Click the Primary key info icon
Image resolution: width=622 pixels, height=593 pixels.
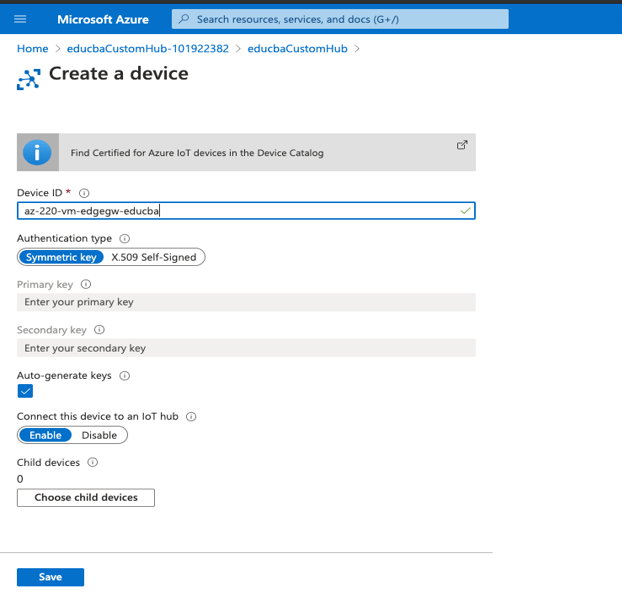pyautogui.click(x=86, y=284)
